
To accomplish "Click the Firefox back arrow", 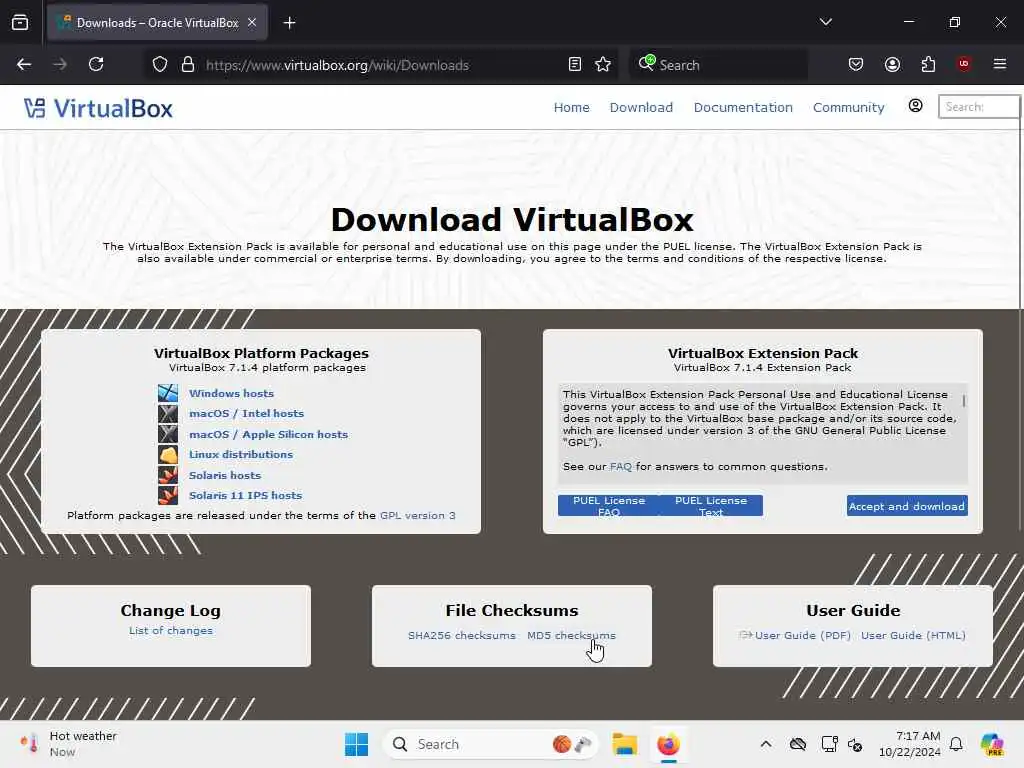I will [x=24, y=64].
